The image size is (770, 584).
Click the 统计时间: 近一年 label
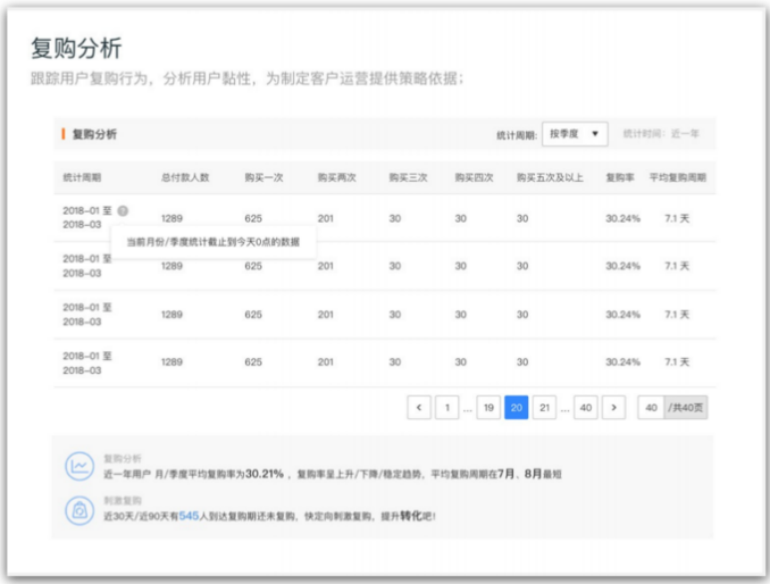[661, 134]
